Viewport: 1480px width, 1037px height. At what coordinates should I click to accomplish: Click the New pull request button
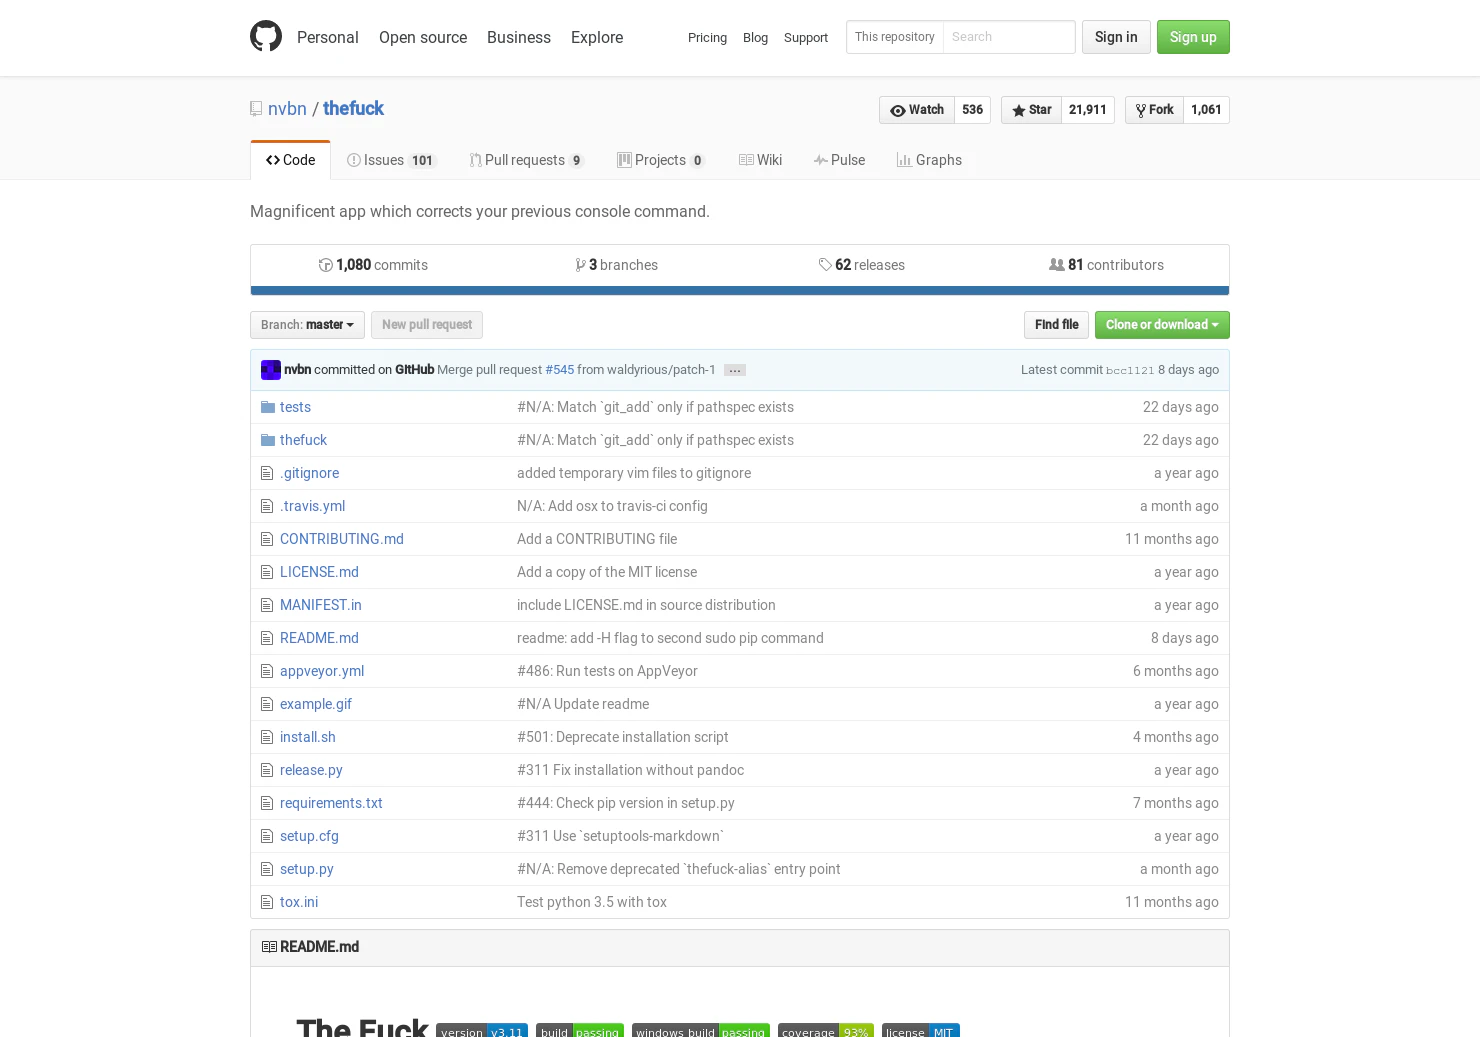point(427,325)
